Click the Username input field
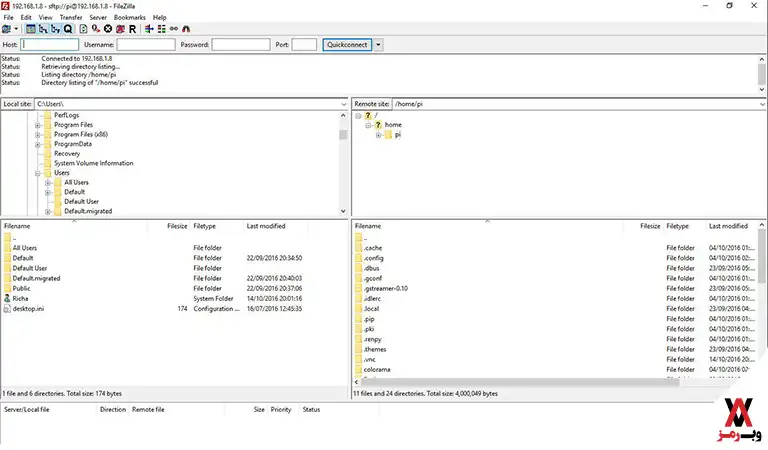Image resolution: width=768 pixels, height=450 pixels. [146, 45]
